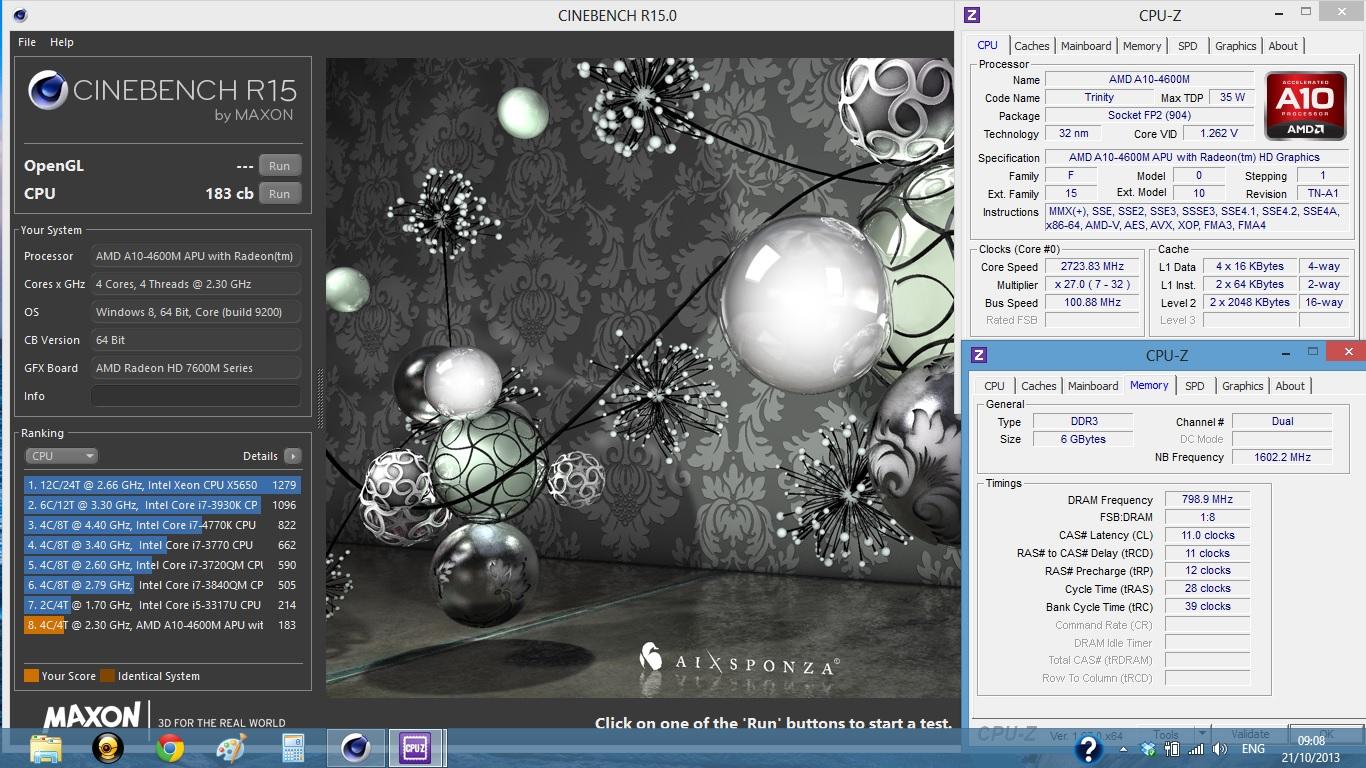
Task: Open Graphics tab in CPU-Z Memory window
Action: (1243, 386)
